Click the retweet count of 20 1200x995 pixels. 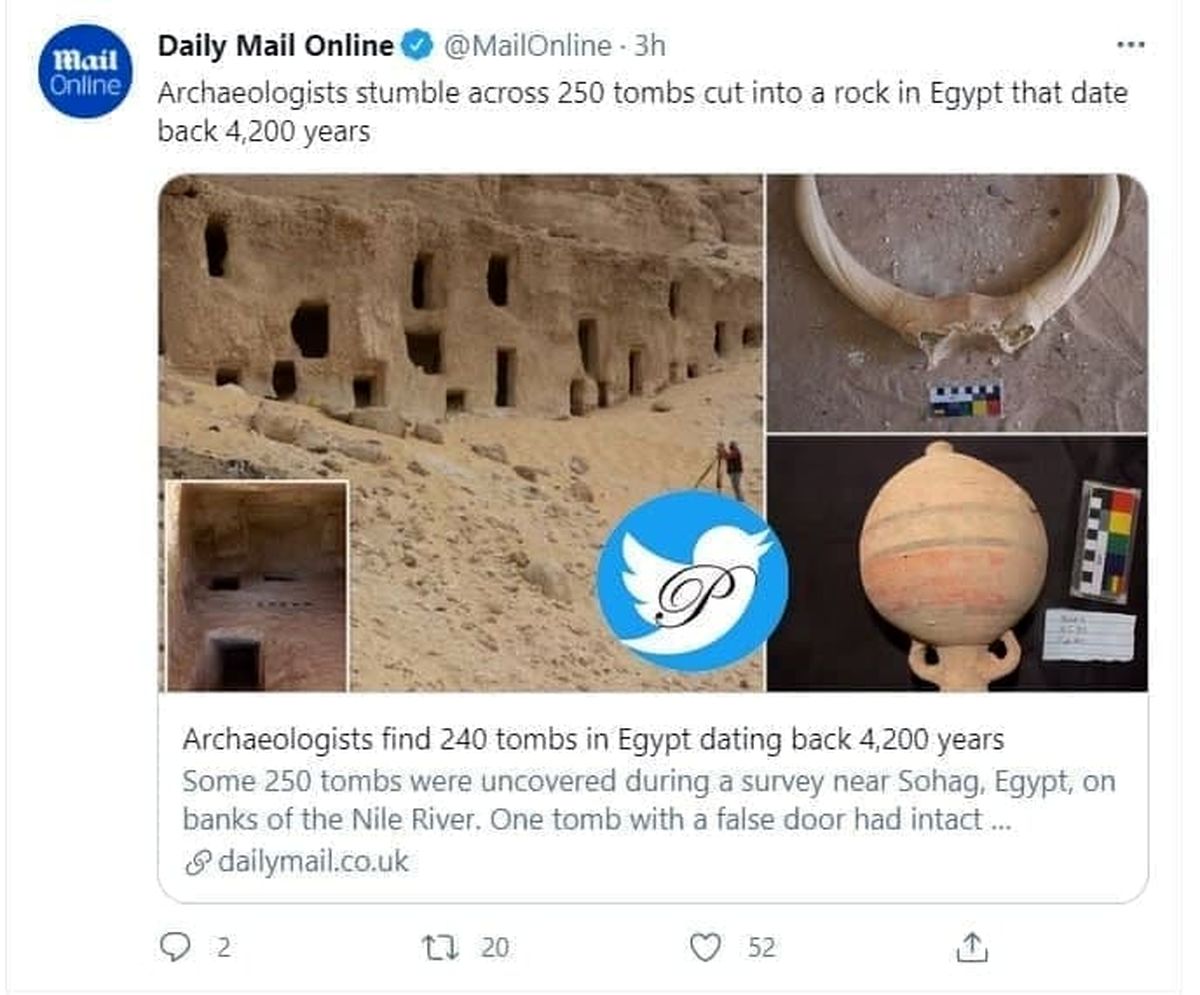point(494,947)
